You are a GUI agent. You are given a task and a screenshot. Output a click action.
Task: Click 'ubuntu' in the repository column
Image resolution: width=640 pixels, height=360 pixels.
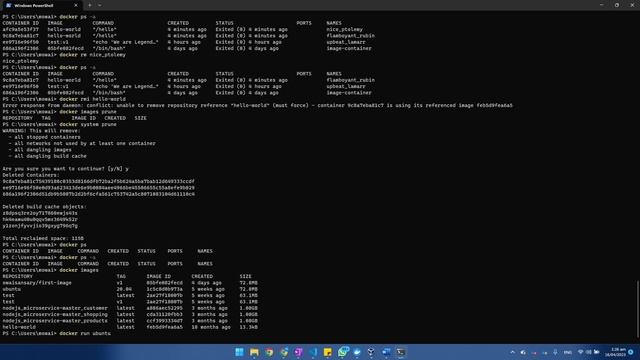tap(11, 289)
